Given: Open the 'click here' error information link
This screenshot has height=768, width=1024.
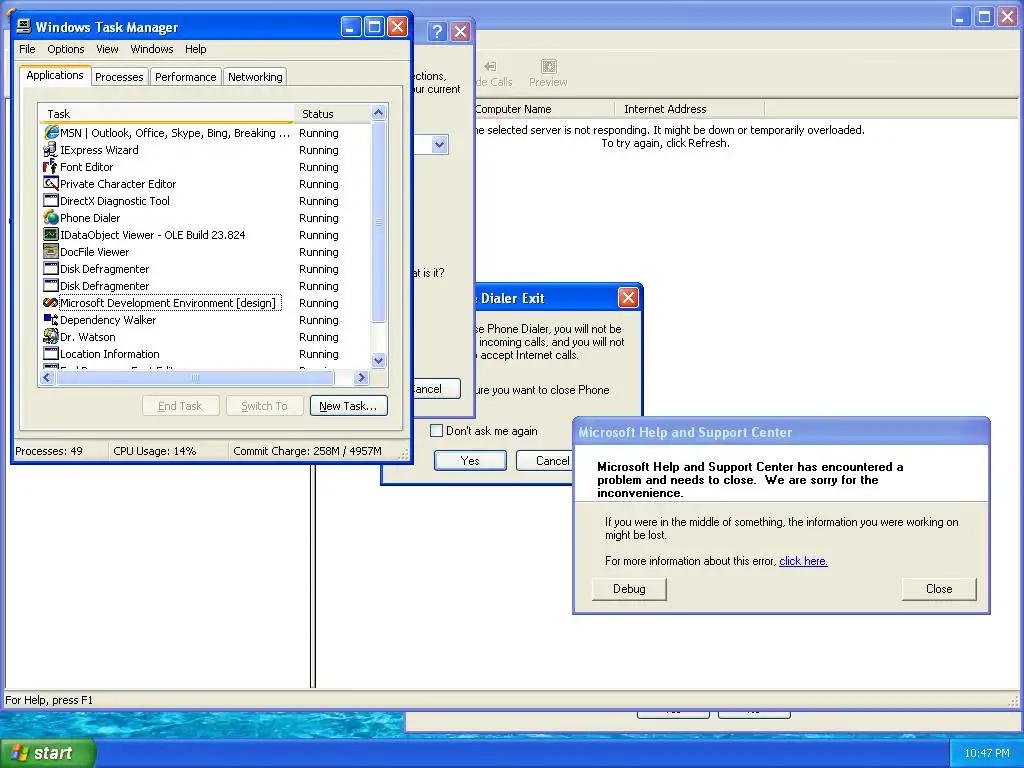Looking at the screenshot, I should [x=803, y=560].
